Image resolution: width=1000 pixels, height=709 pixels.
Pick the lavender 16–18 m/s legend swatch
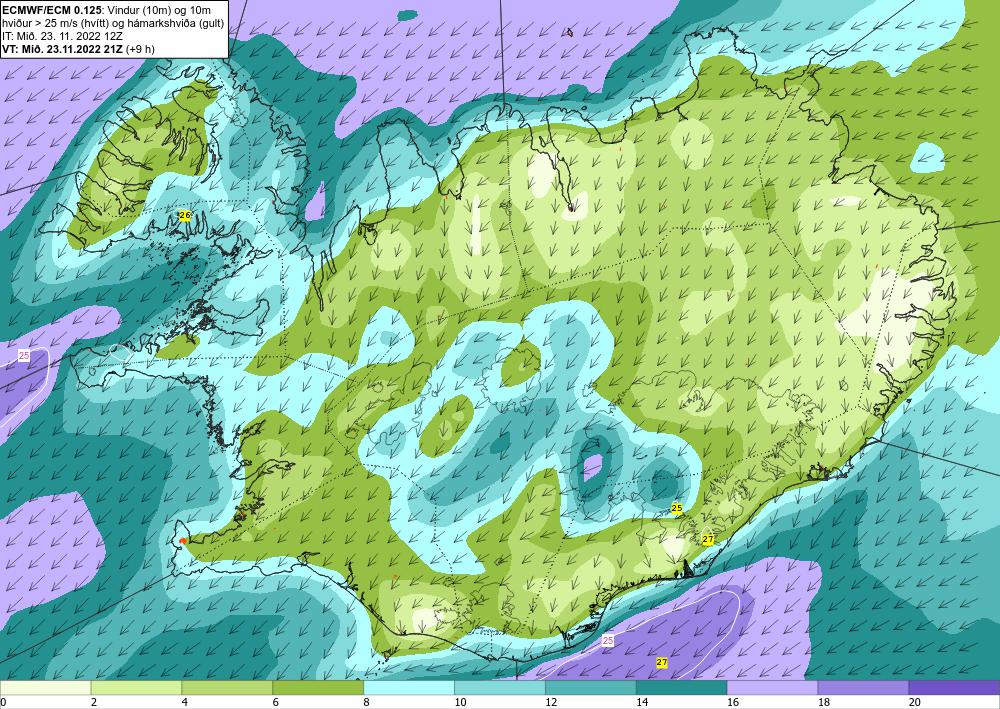coord(772,688)
